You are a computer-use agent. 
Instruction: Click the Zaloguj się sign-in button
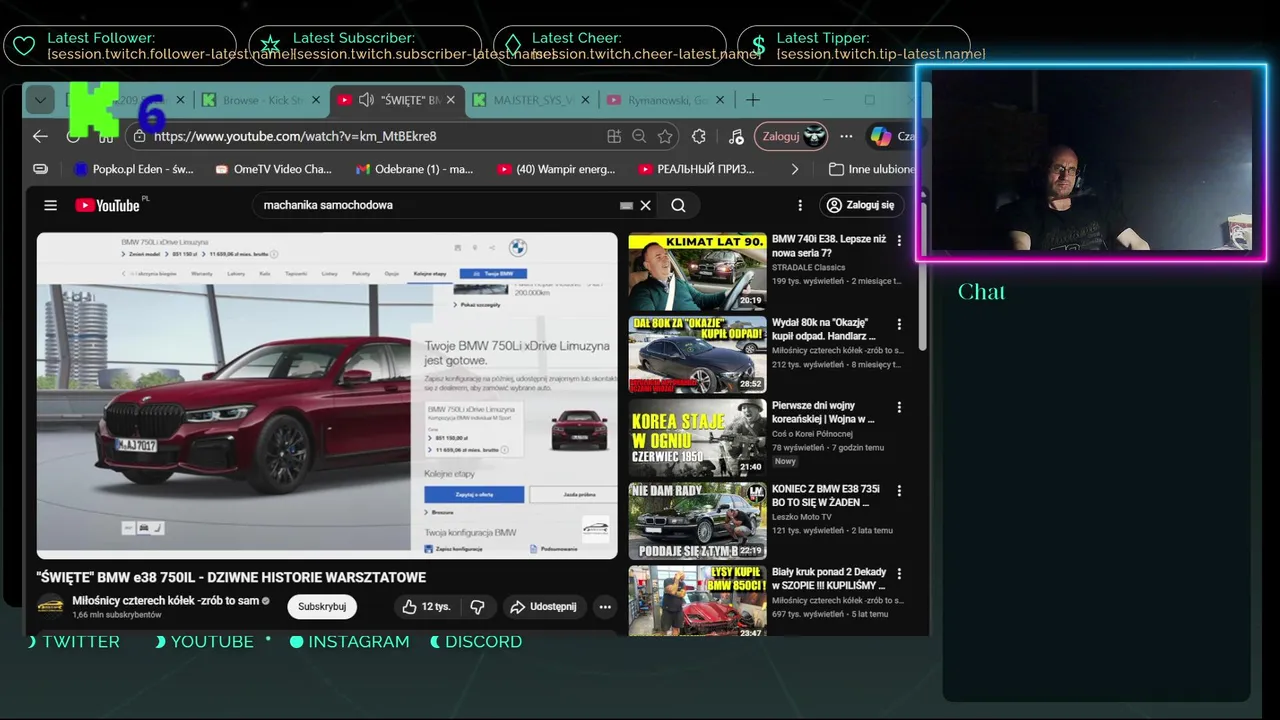coord(862,205)
